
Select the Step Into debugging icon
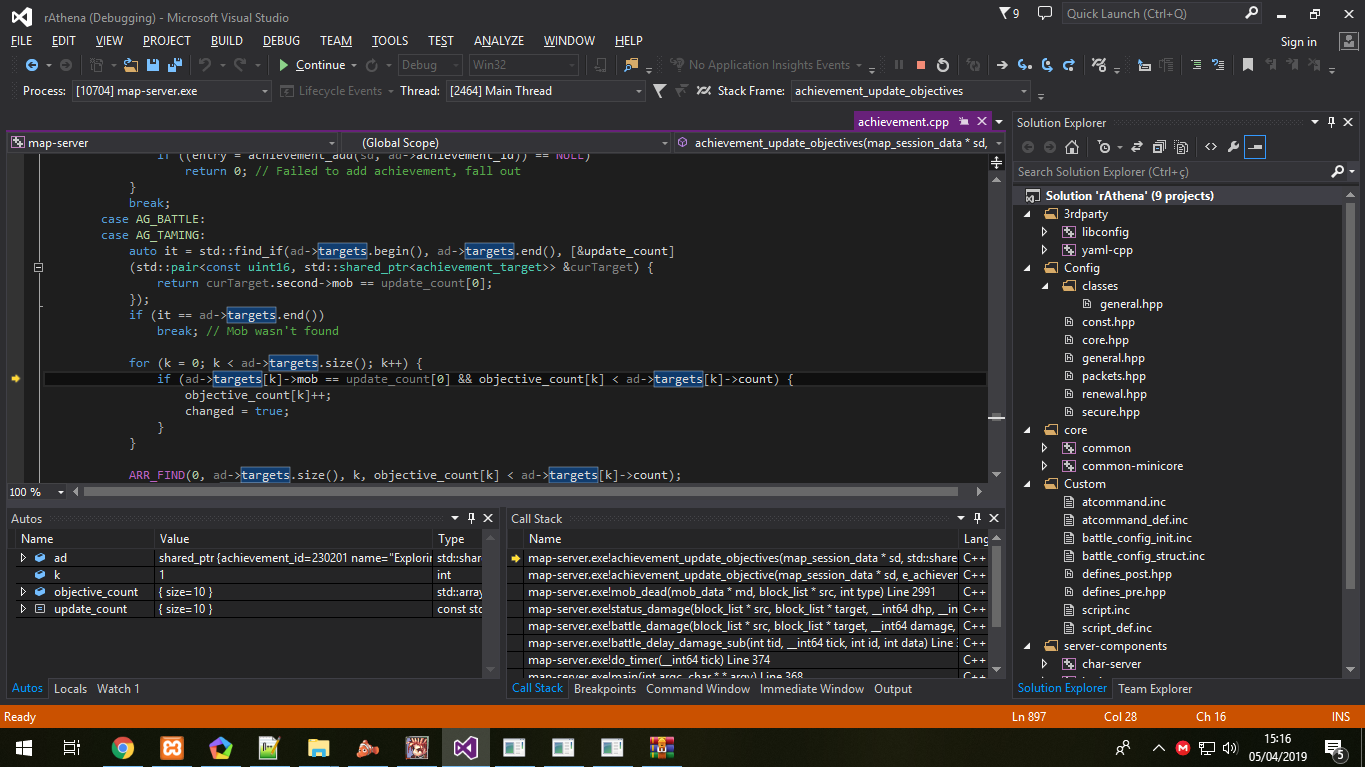[1024, 64]
